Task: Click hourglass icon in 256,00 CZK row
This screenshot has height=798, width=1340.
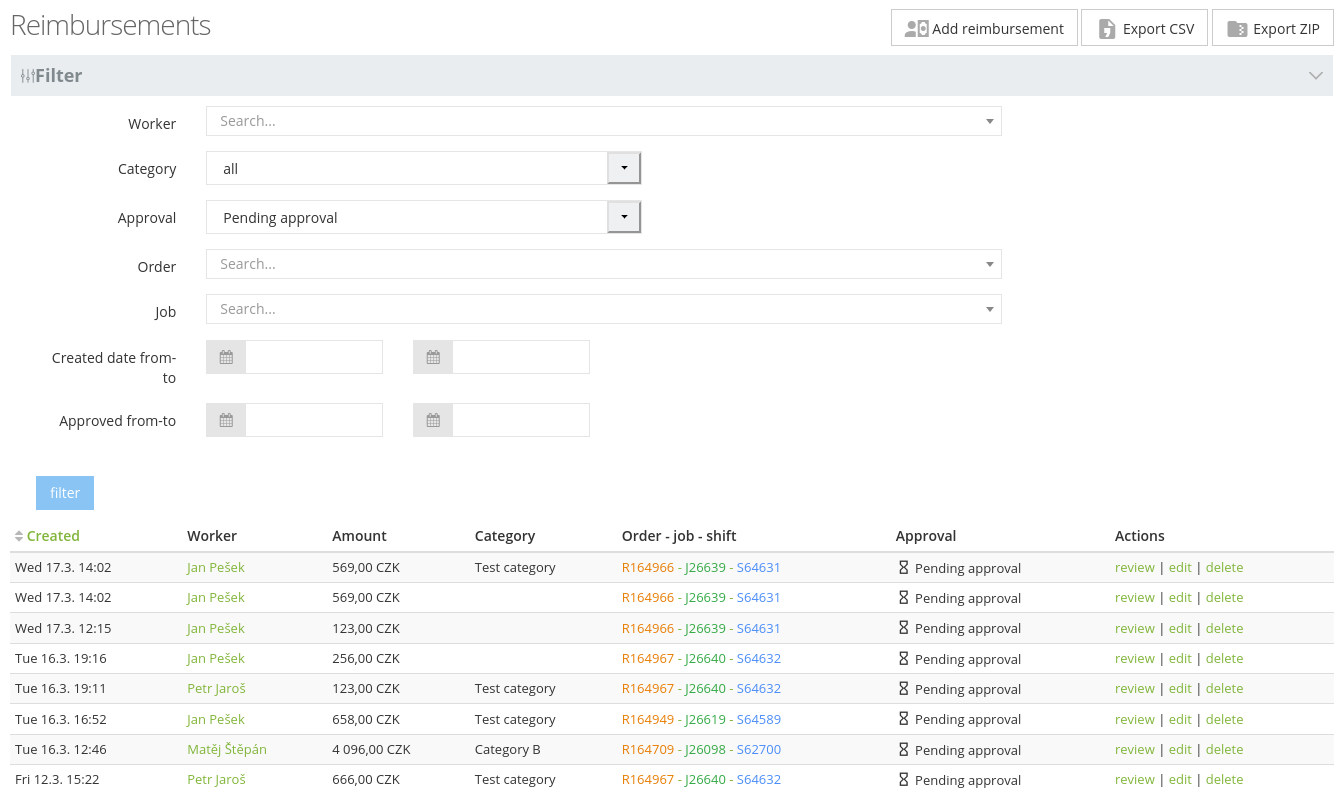Action: (x=903, y=658)
